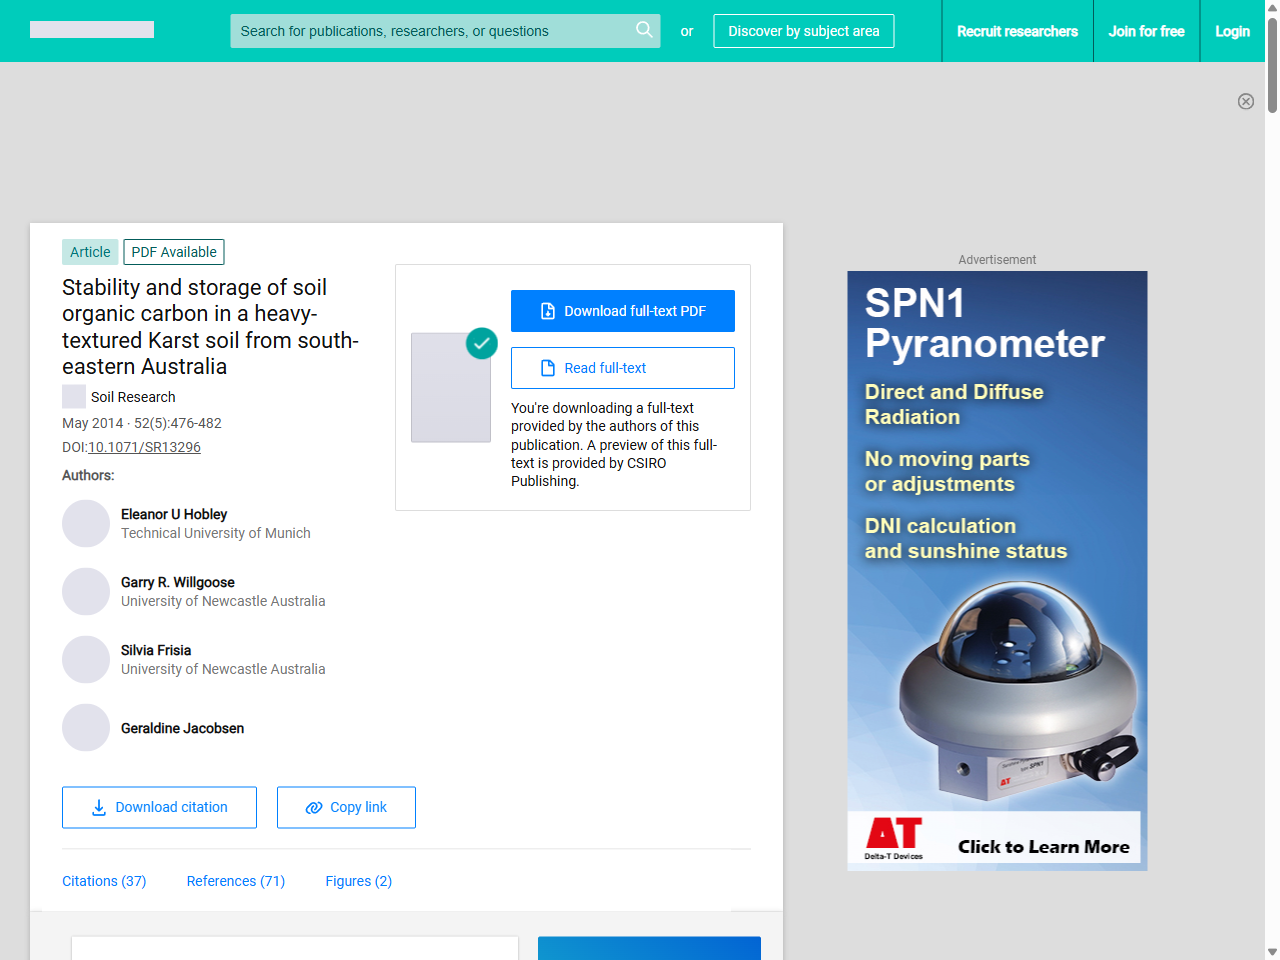1280x960 pixels.
Task: Open Silvia Frisia's profile
Action: pyautogui.click(x=156, y=650)
